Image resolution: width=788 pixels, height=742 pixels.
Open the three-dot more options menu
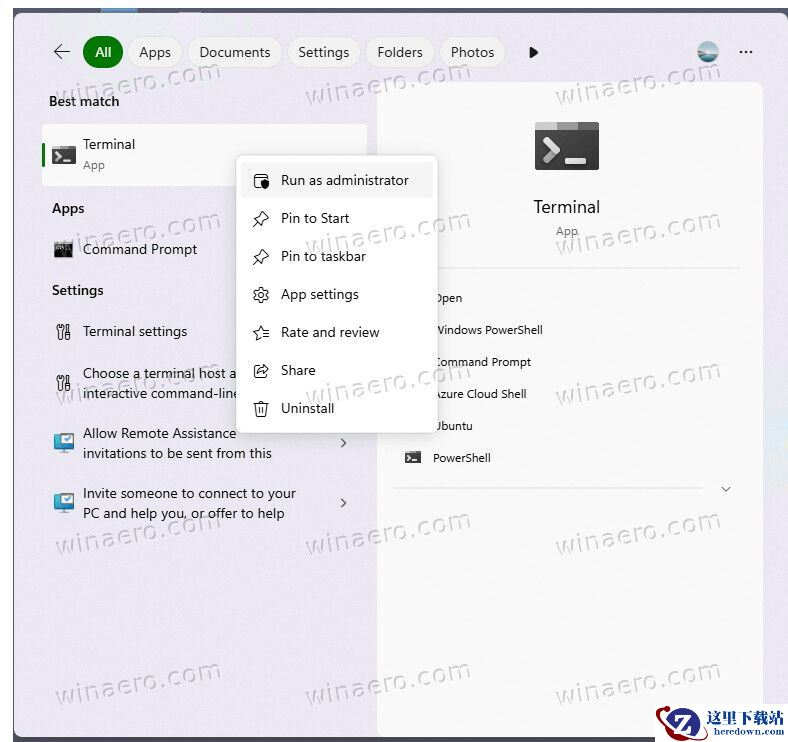click(745, 52)
